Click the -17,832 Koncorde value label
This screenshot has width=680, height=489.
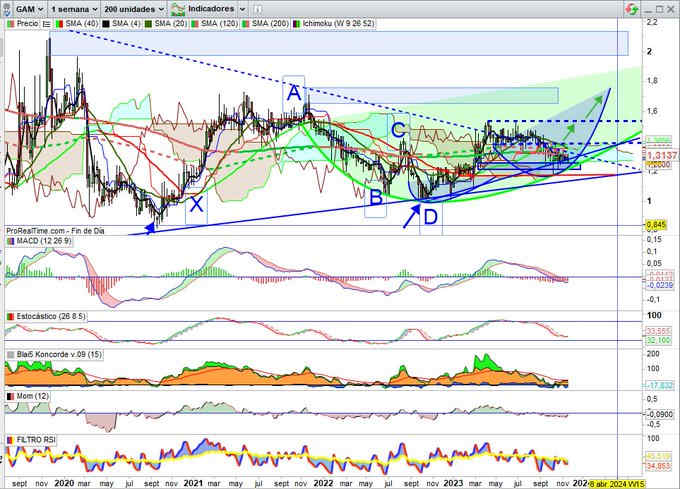659,385
